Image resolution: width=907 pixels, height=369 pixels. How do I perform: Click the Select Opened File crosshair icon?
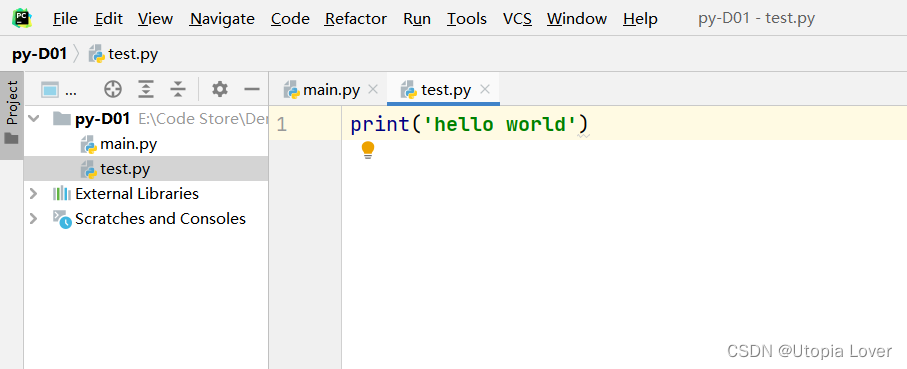click(x=113, y=89)
